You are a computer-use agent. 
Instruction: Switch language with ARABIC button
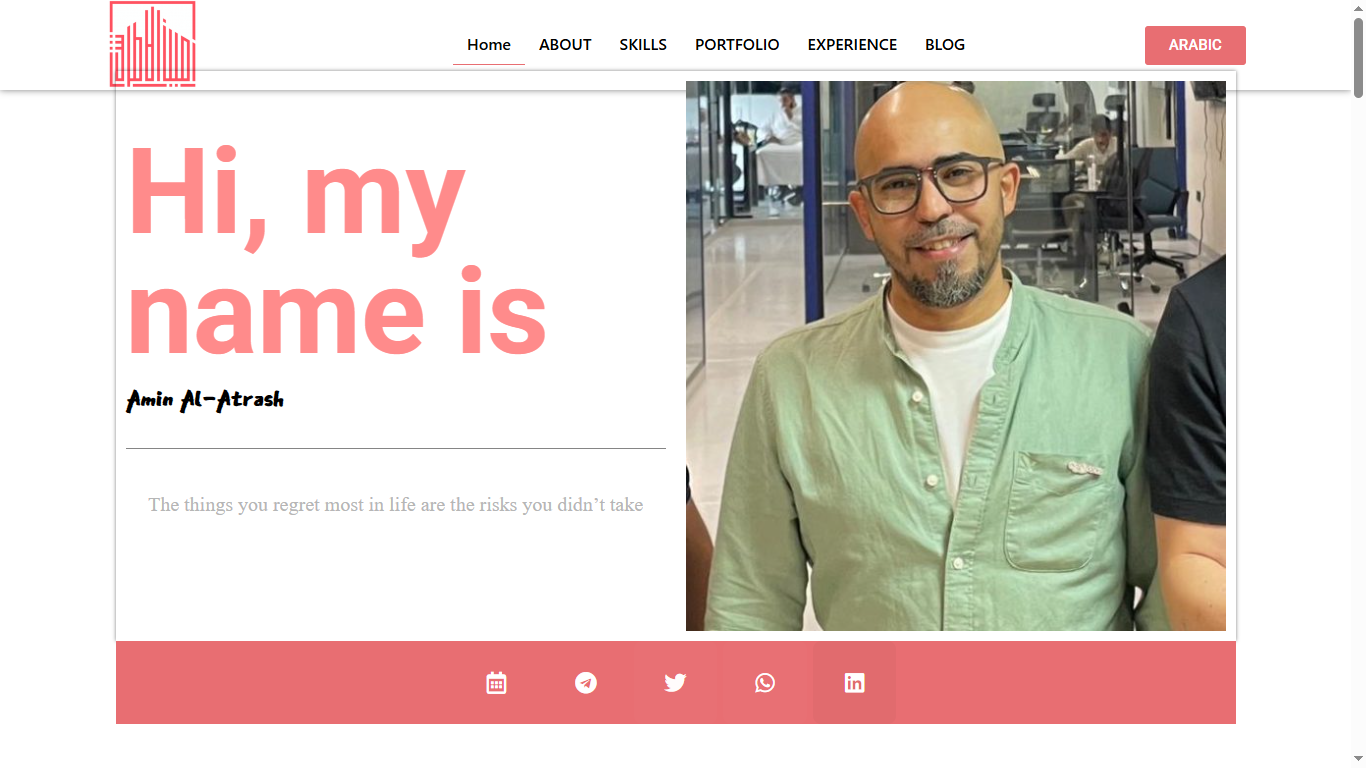[x=1195, y=45]
